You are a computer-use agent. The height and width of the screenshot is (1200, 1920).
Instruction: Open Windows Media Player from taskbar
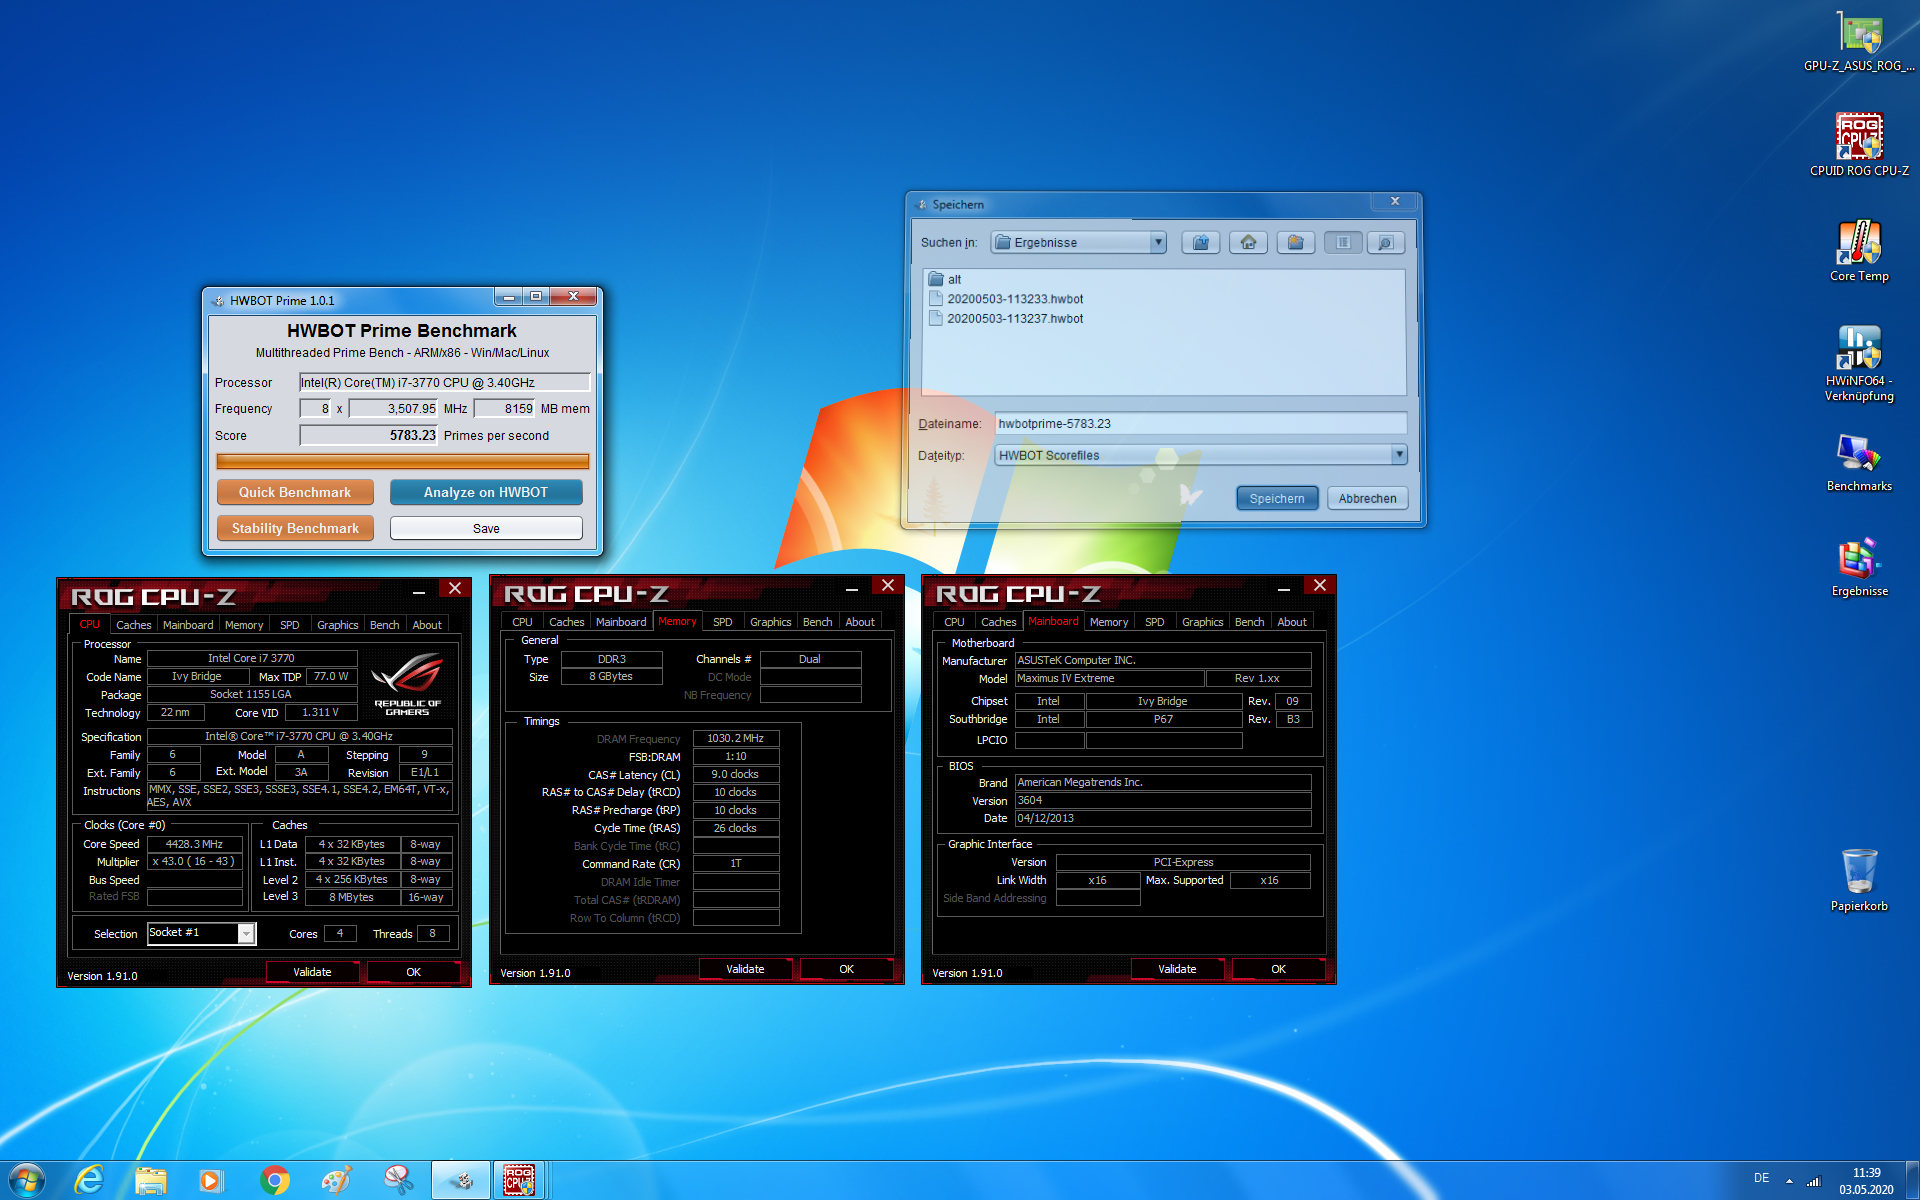pos(212,1181)
